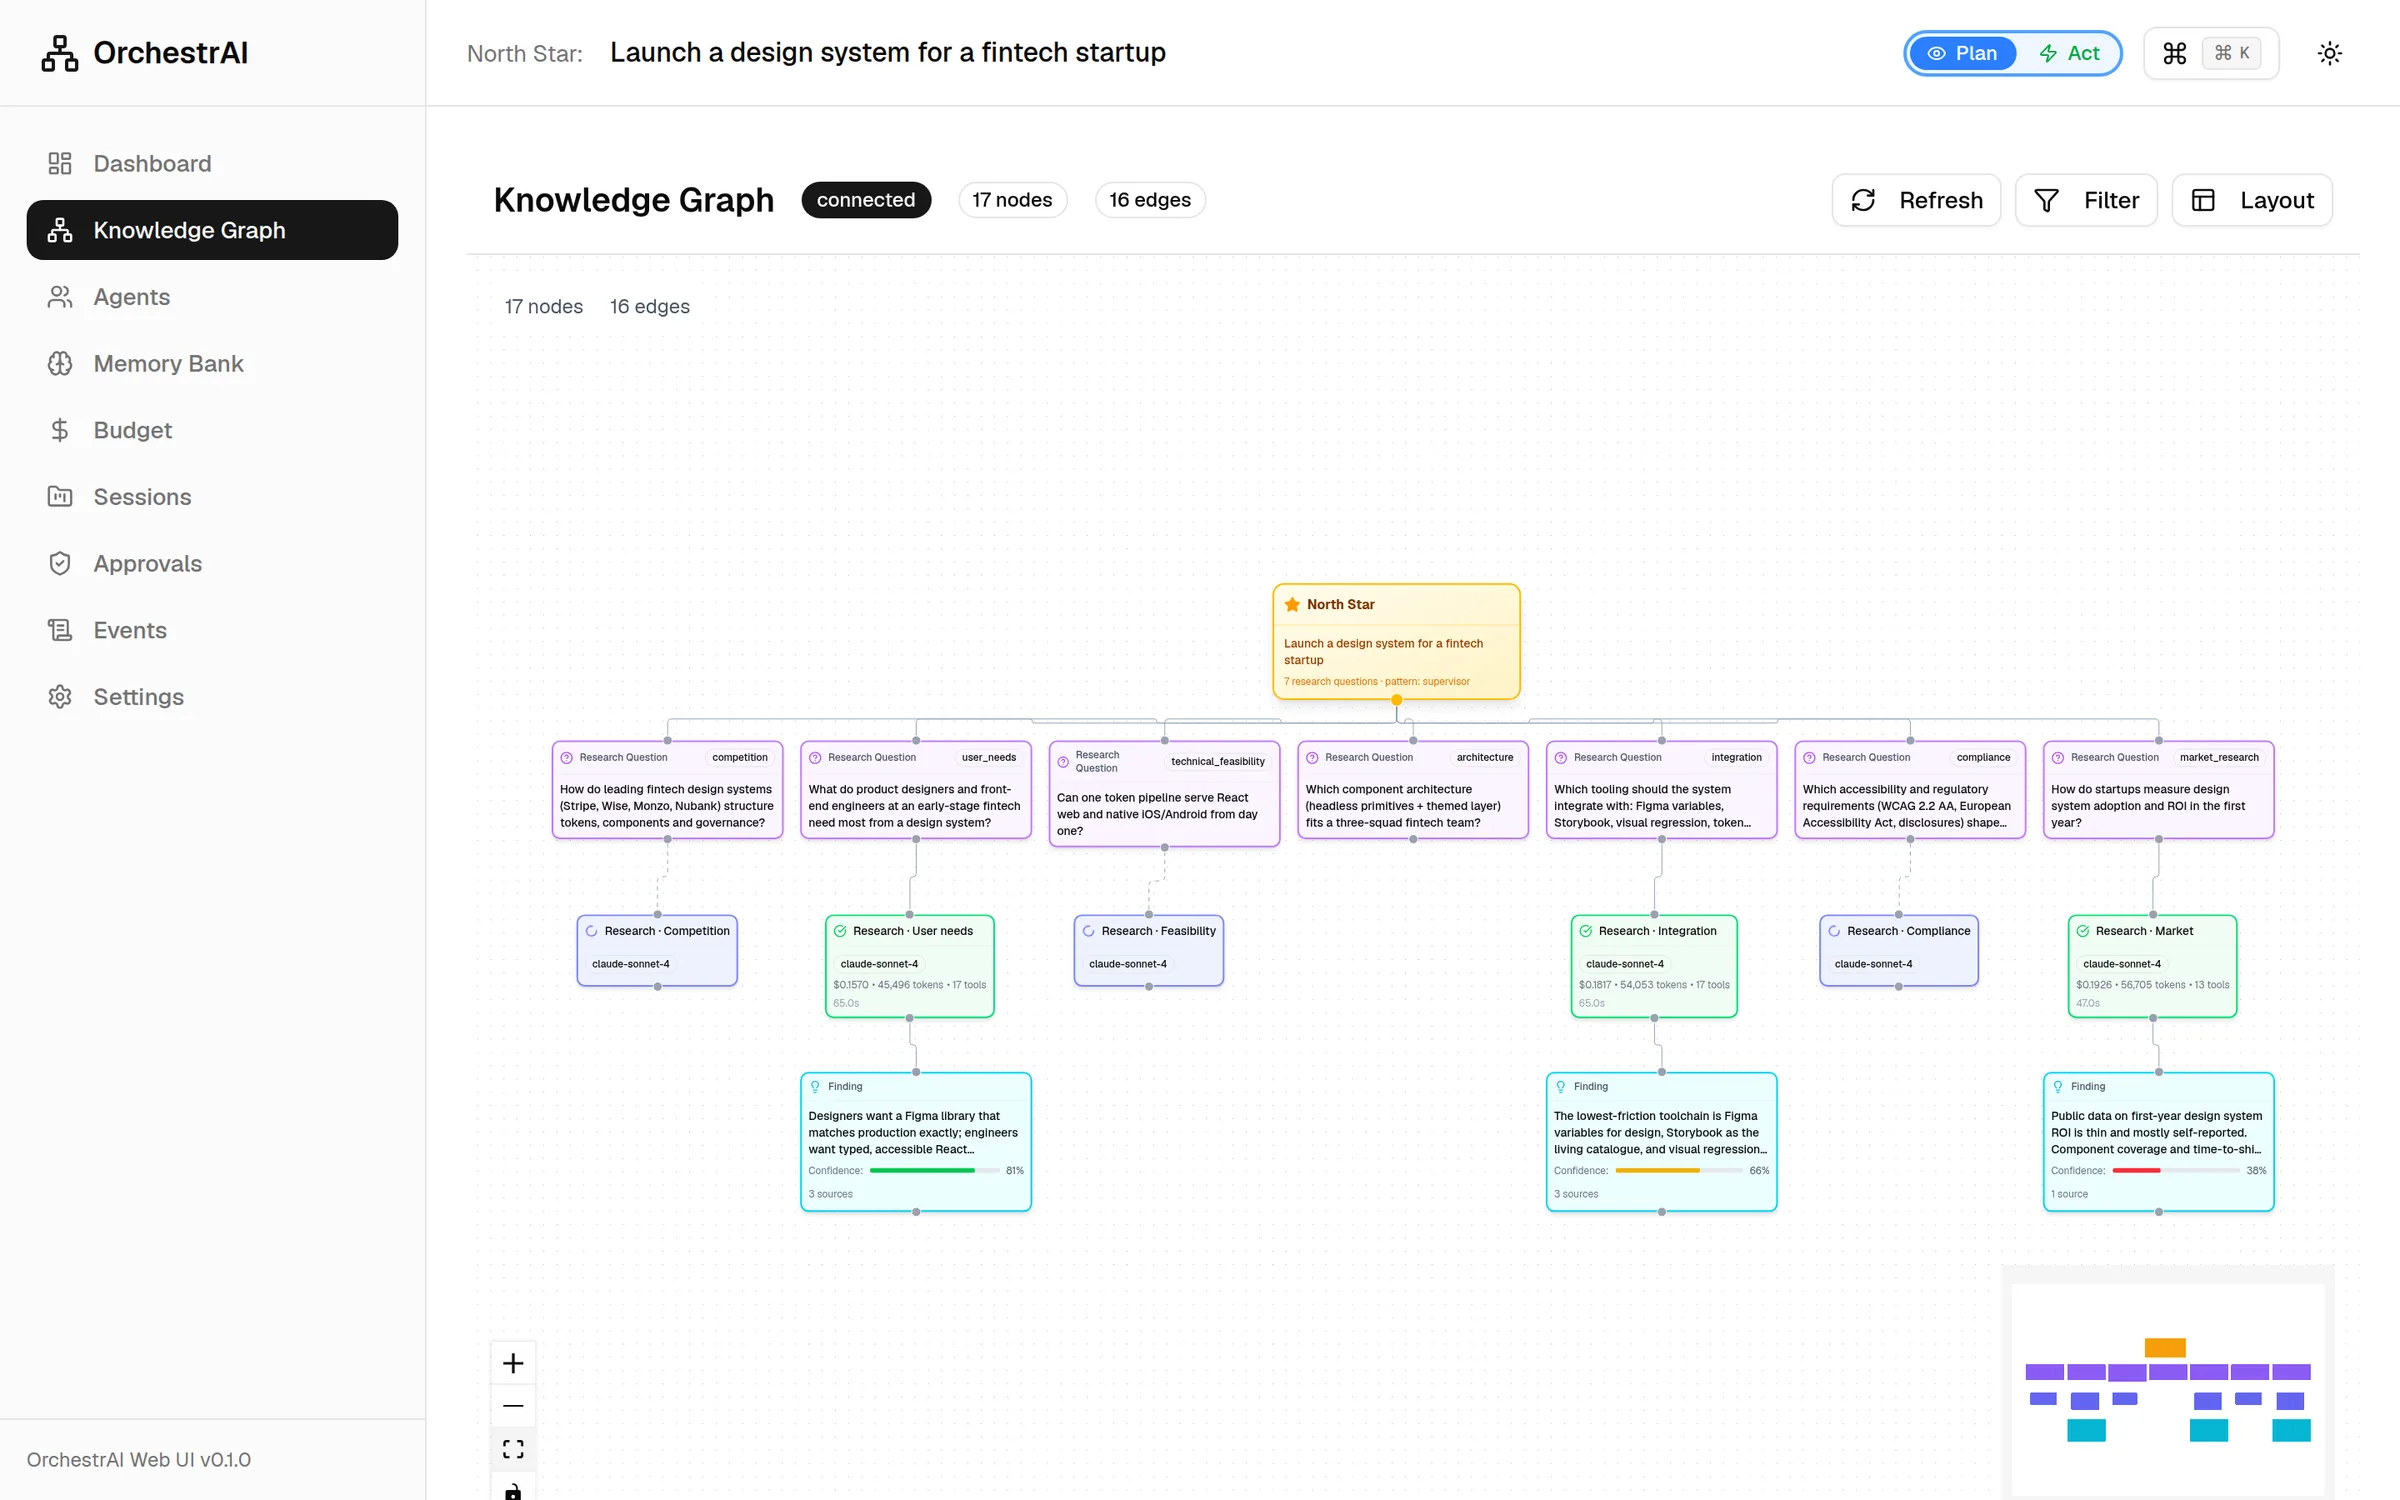
Task: Click the Settings gear icon
Action: pos(60,697)
